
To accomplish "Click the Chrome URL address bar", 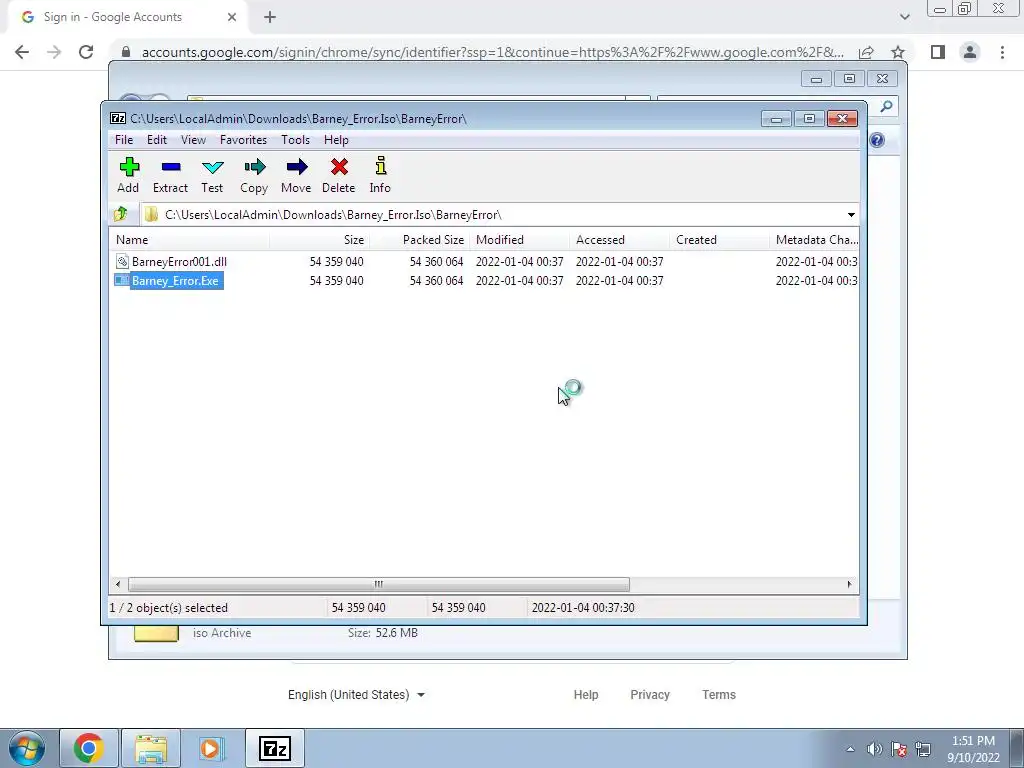I will pyautogui.click(x=491, y=52).
